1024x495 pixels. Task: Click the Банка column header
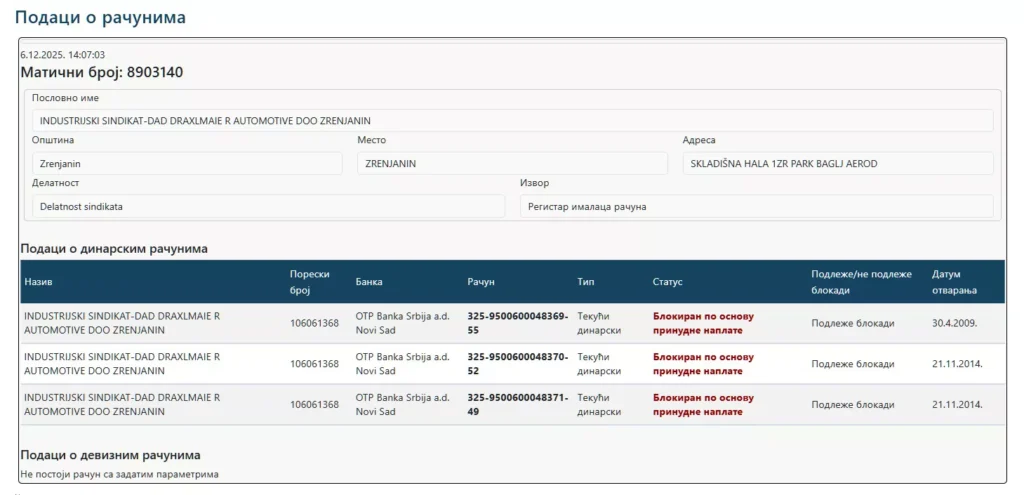[x=369, y=282]
